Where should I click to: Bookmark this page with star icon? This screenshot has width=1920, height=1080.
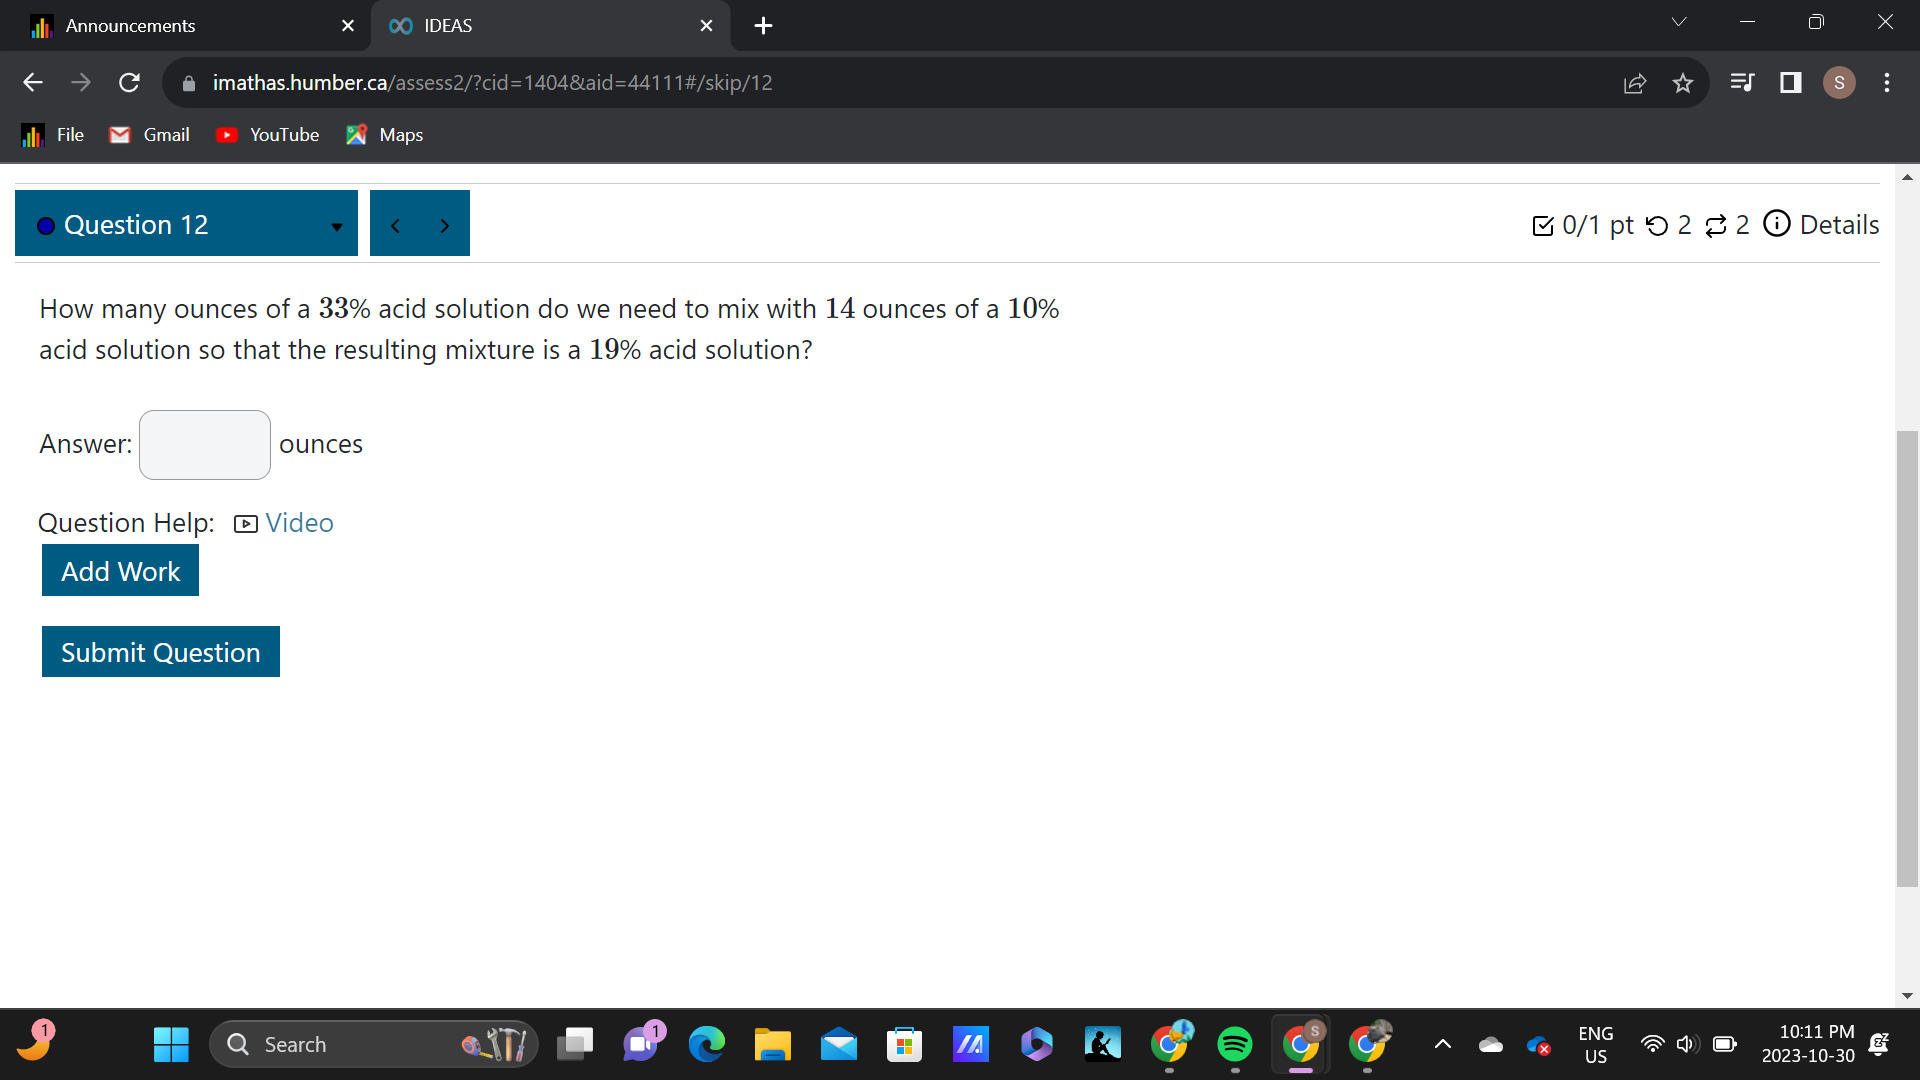pyautogui.click(x=1683, y=83)
